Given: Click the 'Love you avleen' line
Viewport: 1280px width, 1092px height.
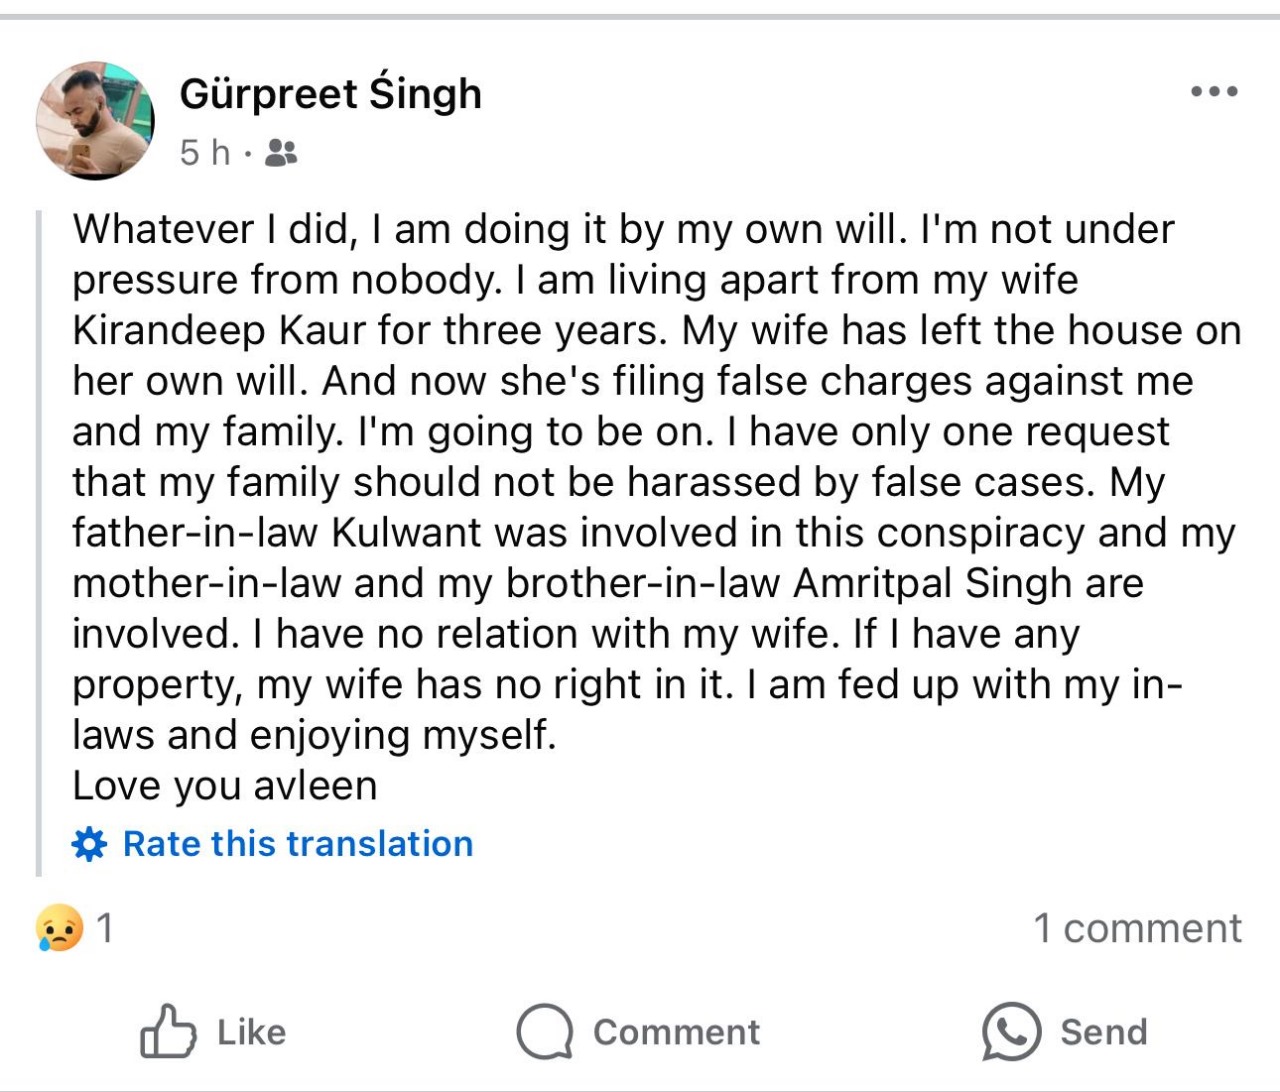Looking at the screenshot, I should (x=224, y=786).
